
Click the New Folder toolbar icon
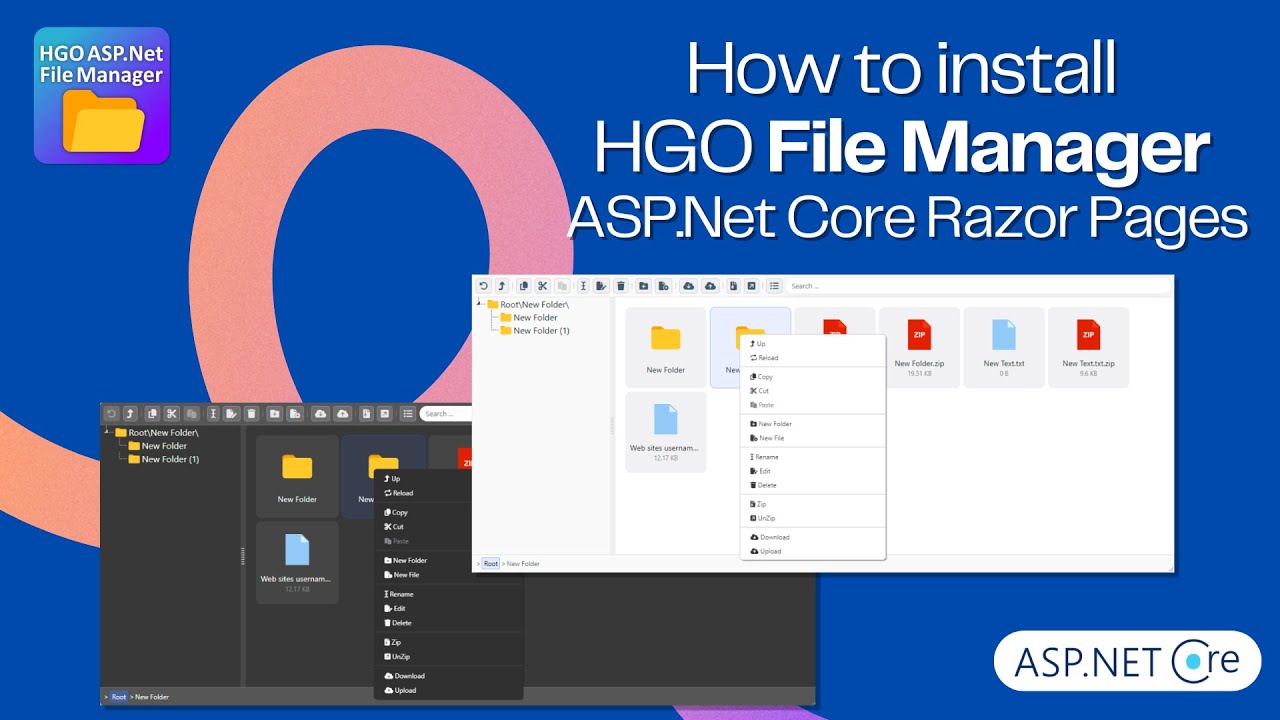(643, 285)
